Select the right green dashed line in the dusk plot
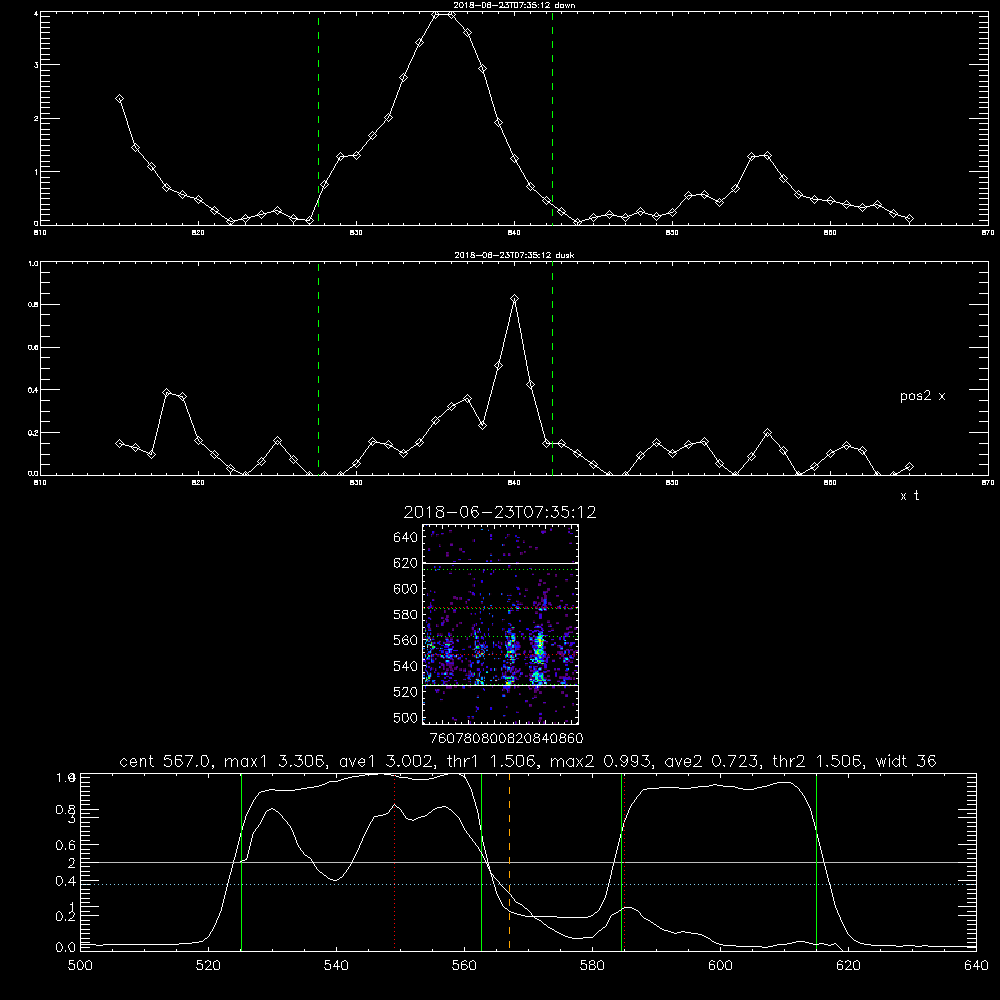Image resolution: width=1000 pixels, height=1000 pixels. pos(552,369)
